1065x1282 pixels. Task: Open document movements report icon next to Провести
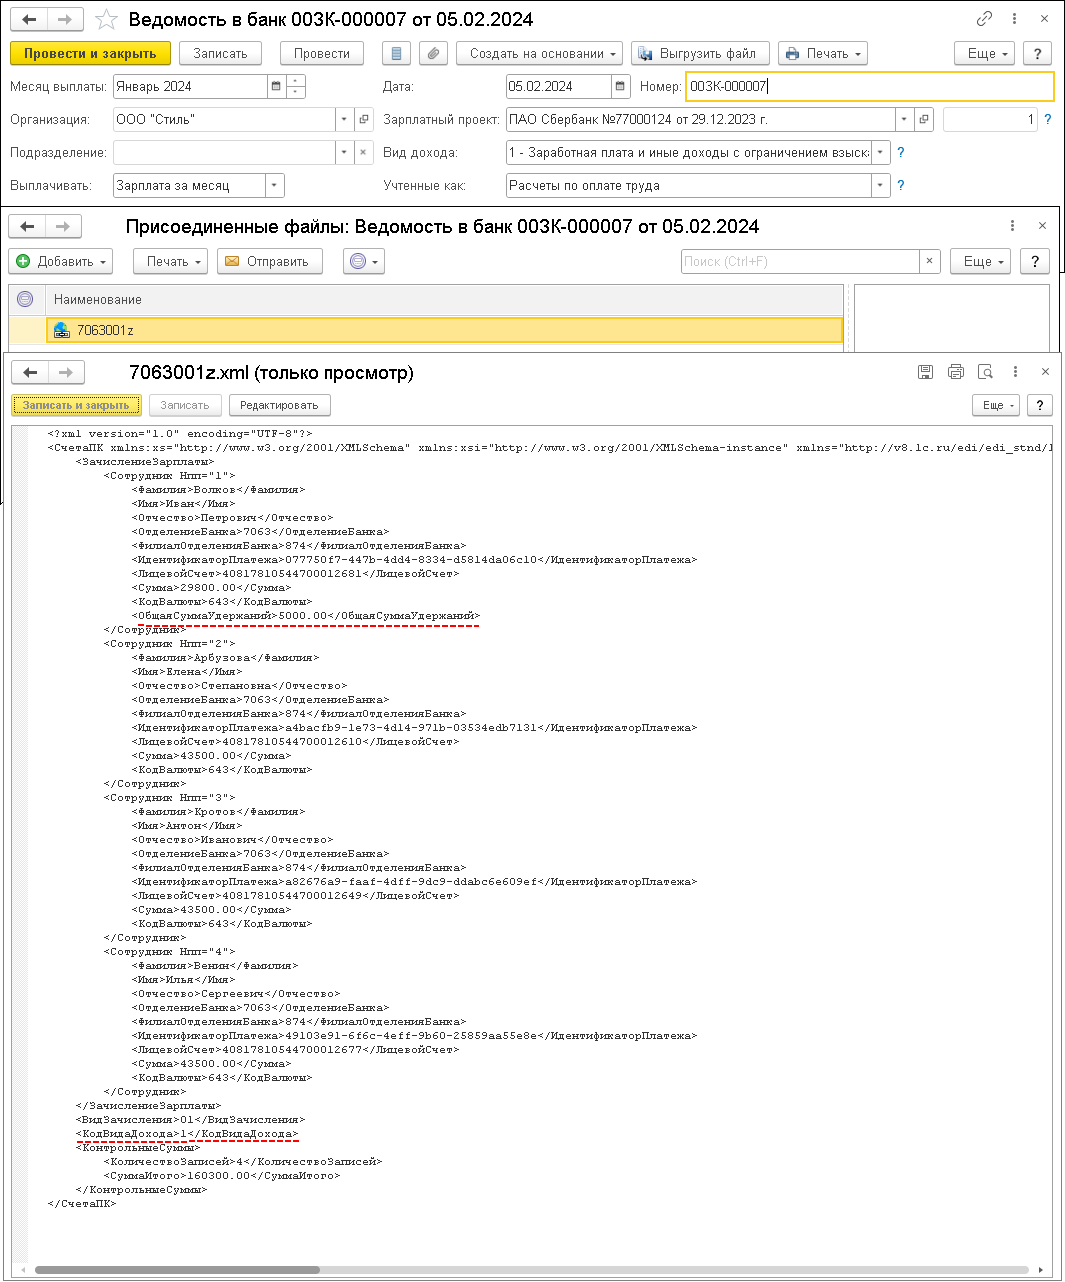pyautogui.click(x=397, y=53)
